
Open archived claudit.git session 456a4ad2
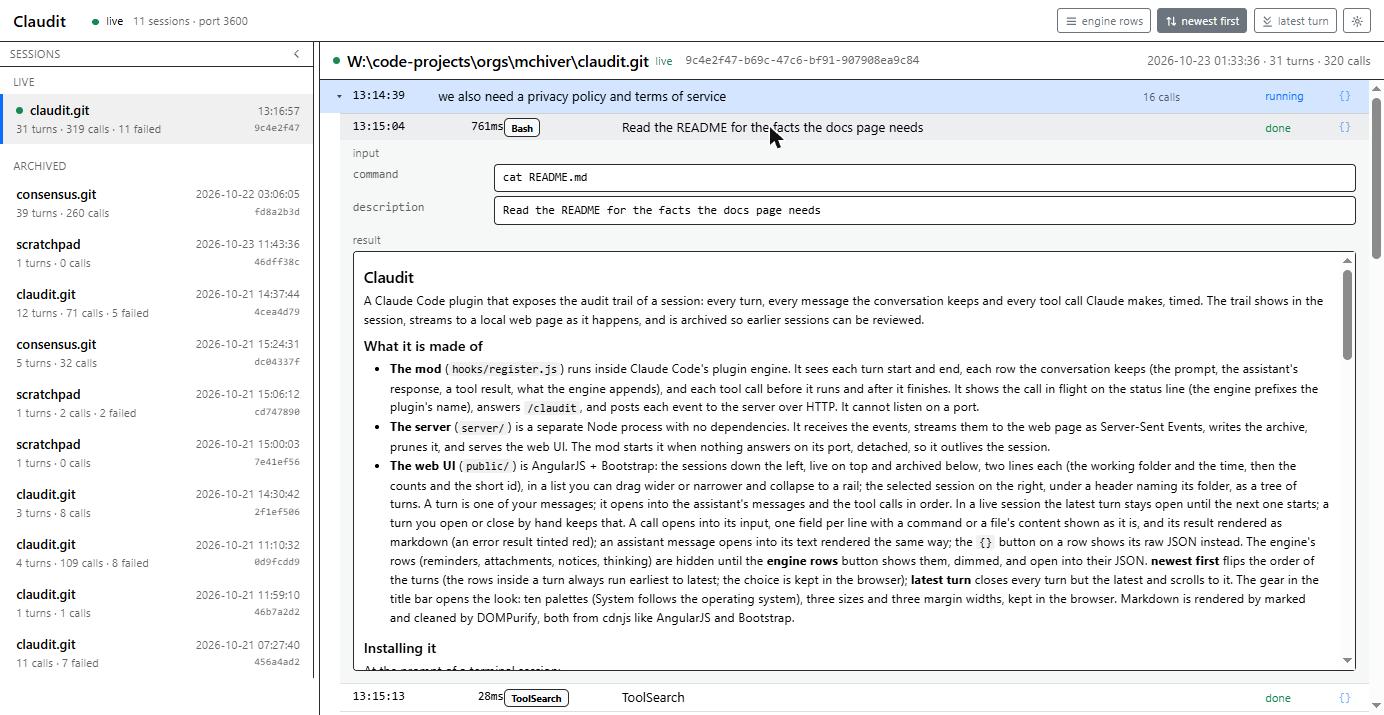[x=157, y=653]
